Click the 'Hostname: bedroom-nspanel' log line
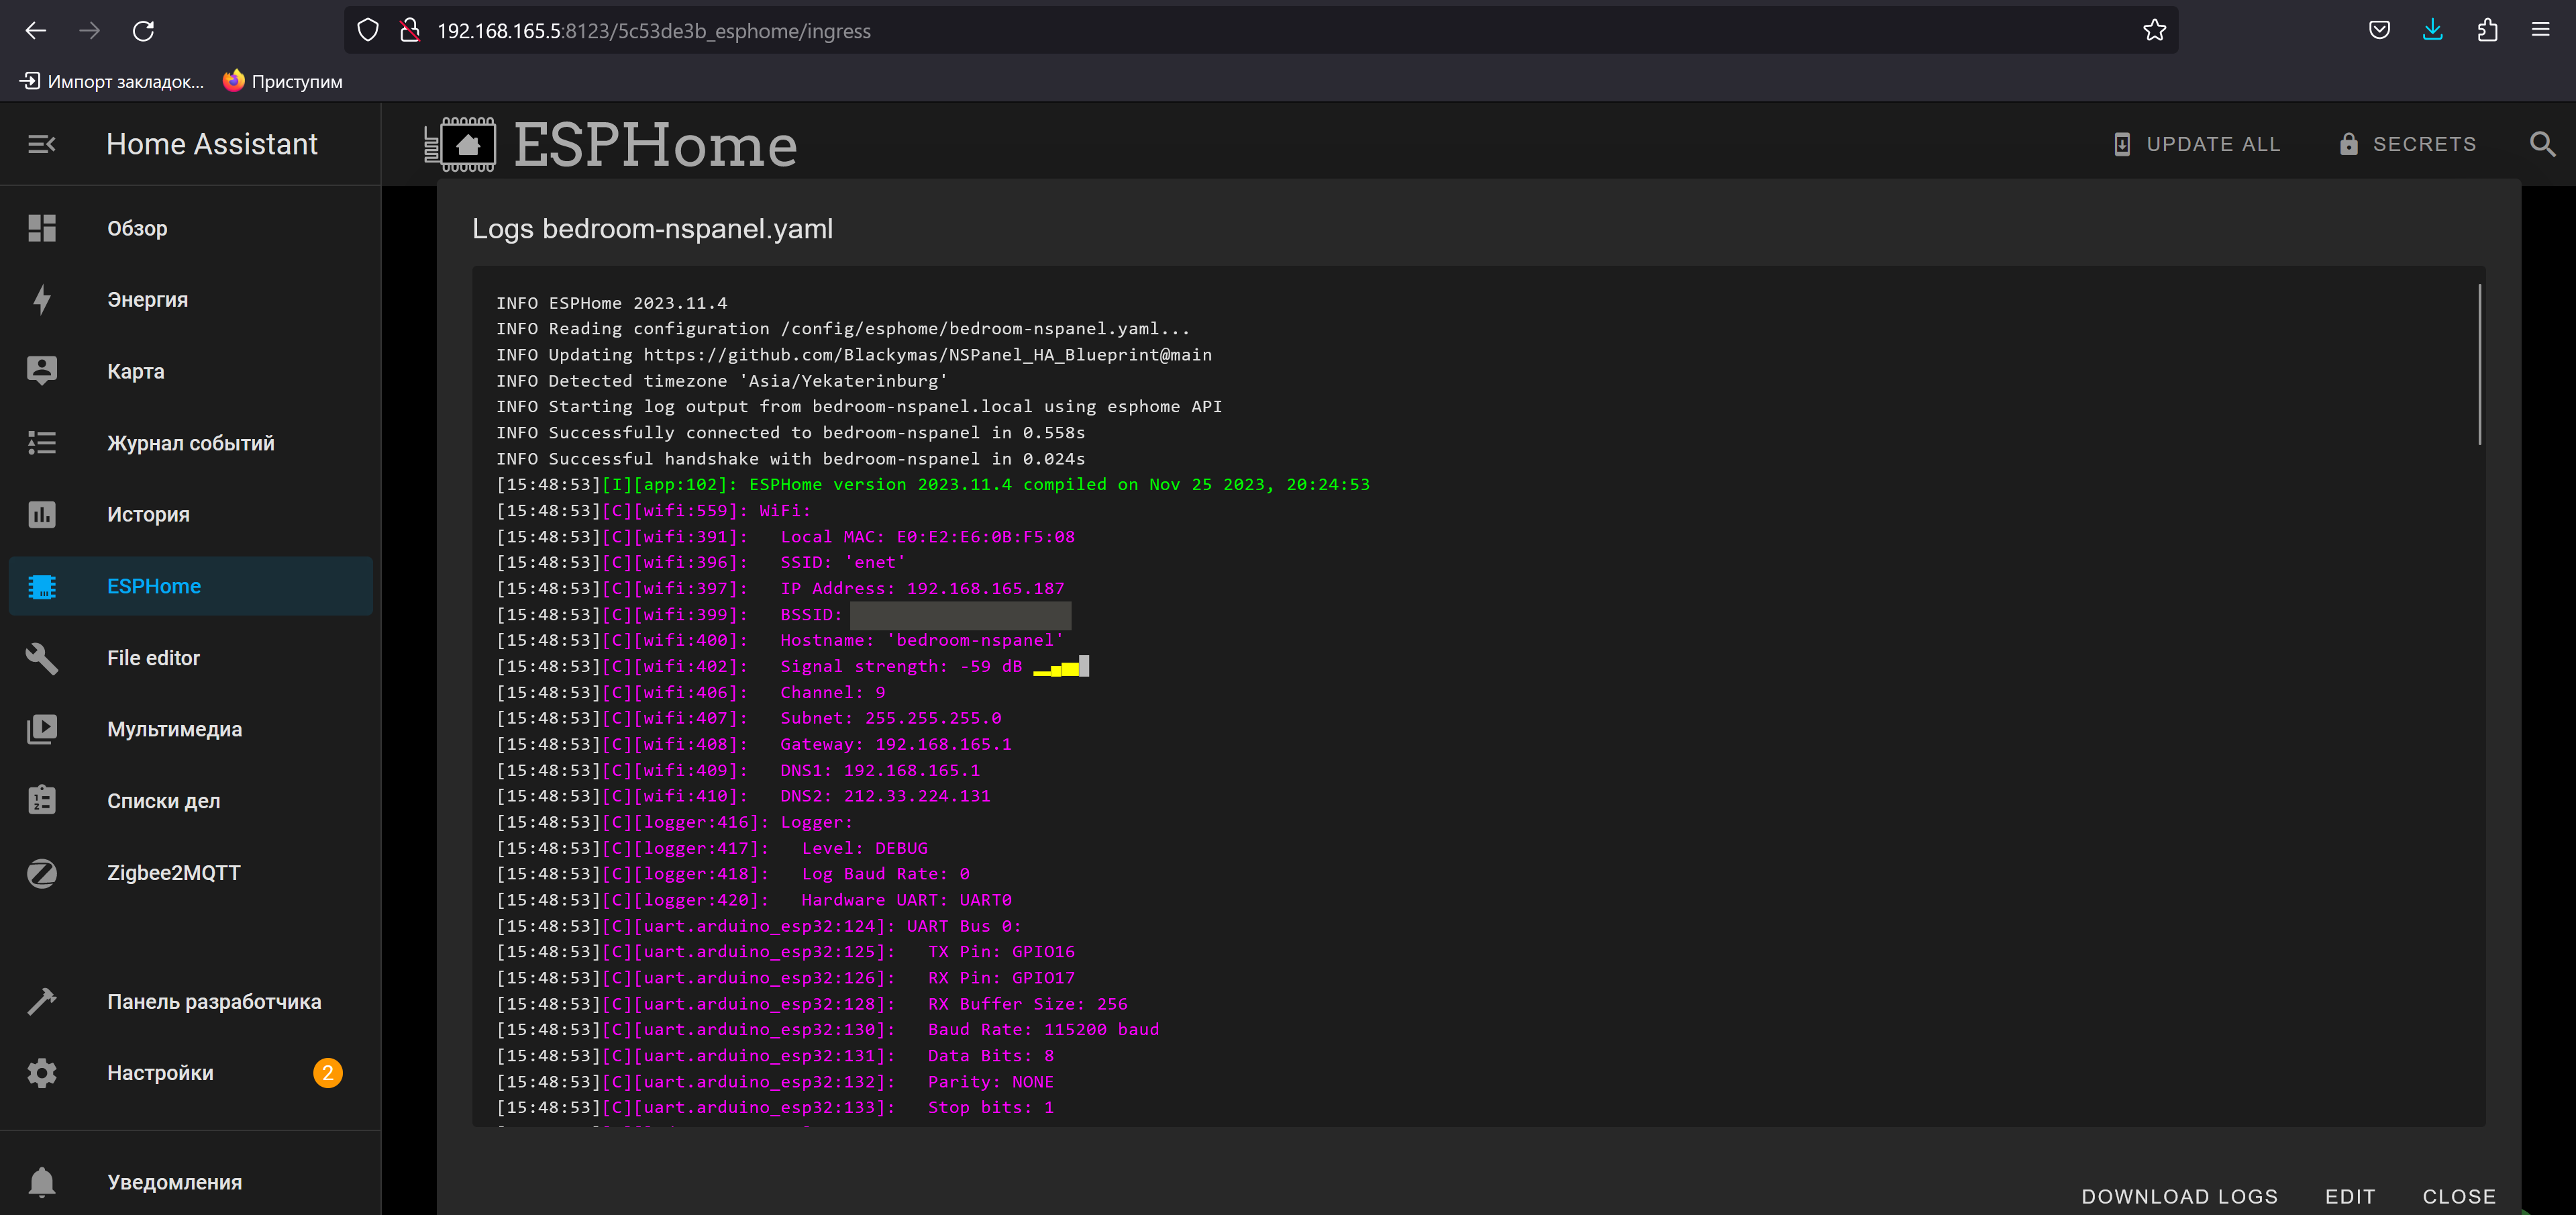Viewport: 2576px width, 1215px height. tap(780, 640)
